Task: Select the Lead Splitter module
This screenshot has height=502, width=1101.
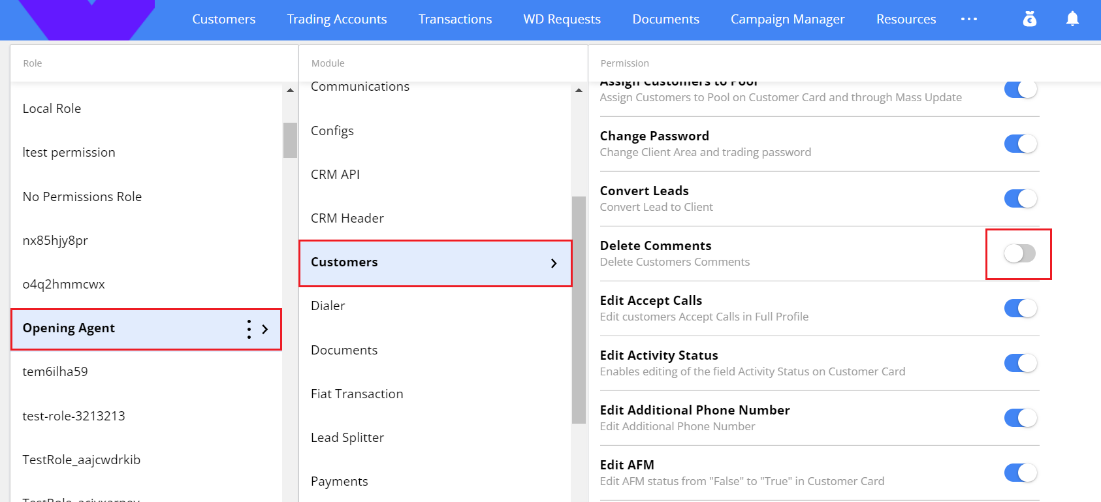Action: click(347, 438)
